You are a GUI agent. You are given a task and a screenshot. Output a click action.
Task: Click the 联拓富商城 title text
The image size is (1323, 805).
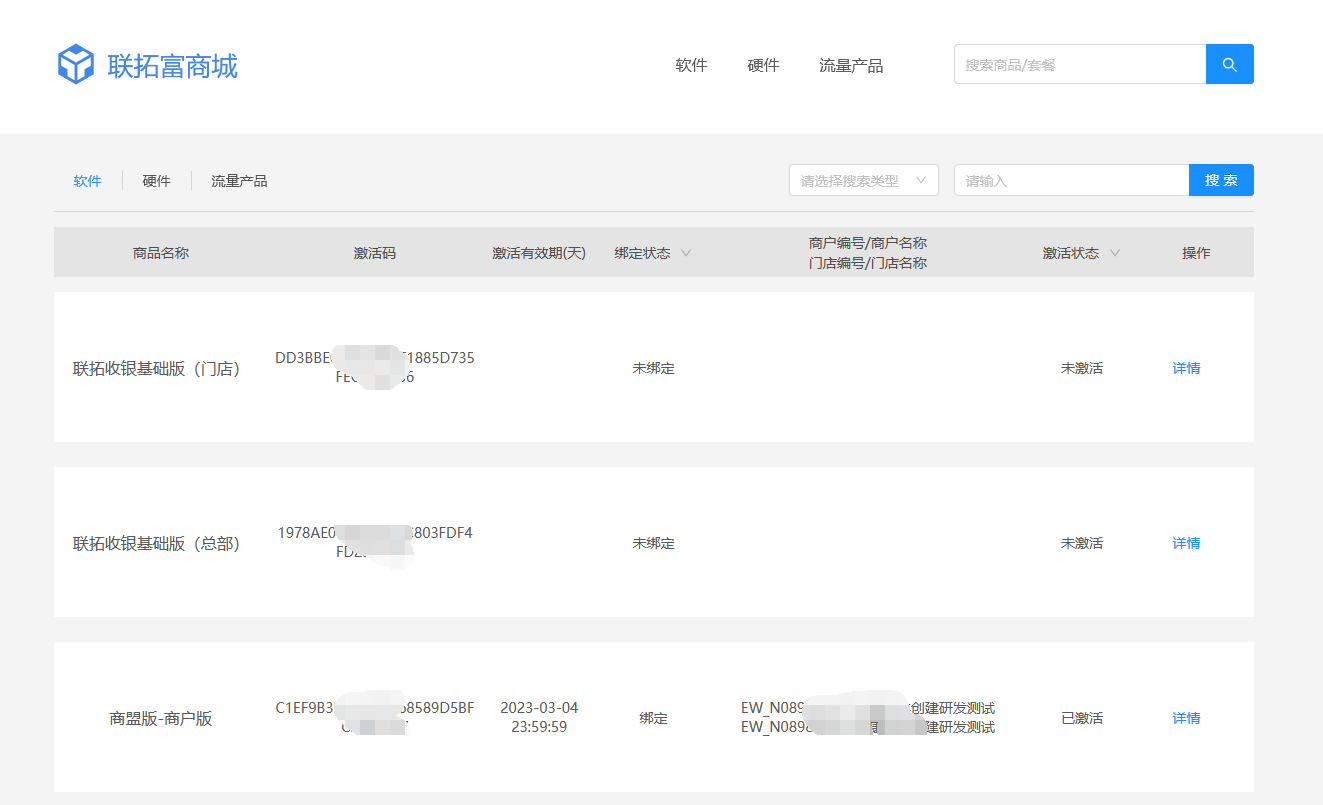click(x=173, y=66)
